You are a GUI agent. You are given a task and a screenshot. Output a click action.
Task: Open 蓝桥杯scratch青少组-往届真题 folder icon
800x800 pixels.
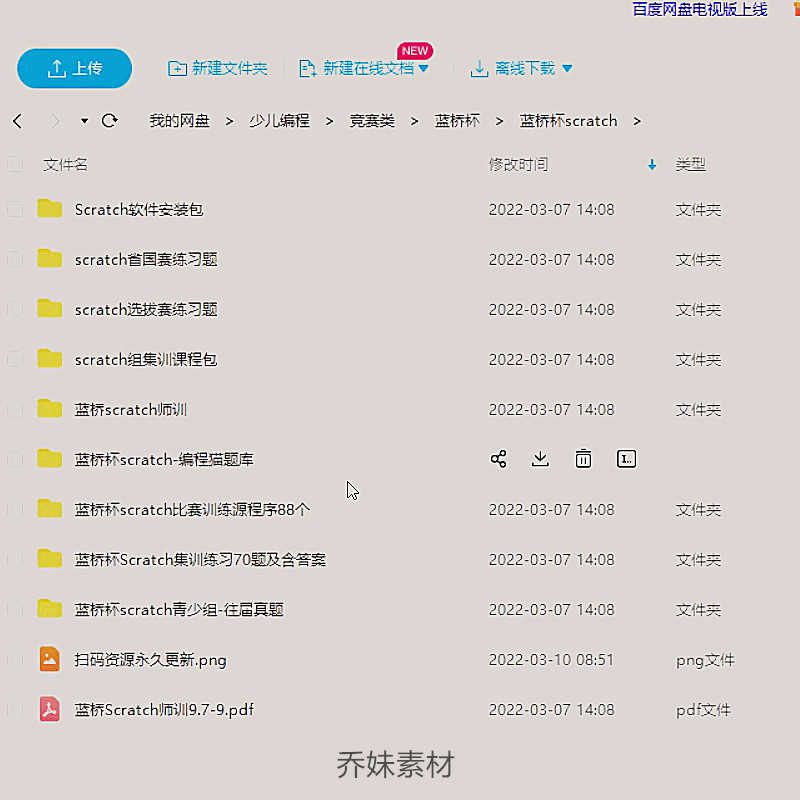coord(49,609)
